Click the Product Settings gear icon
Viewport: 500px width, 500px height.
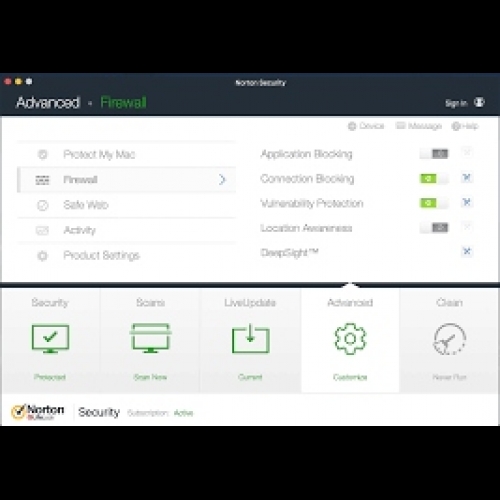coord(43,256)
